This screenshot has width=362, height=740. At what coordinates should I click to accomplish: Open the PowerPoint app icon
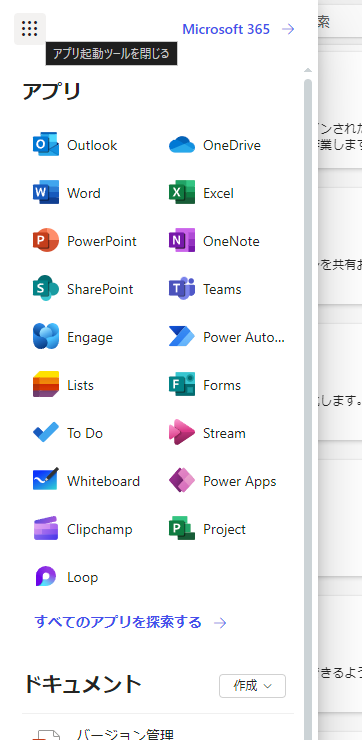tap(46, 241)
